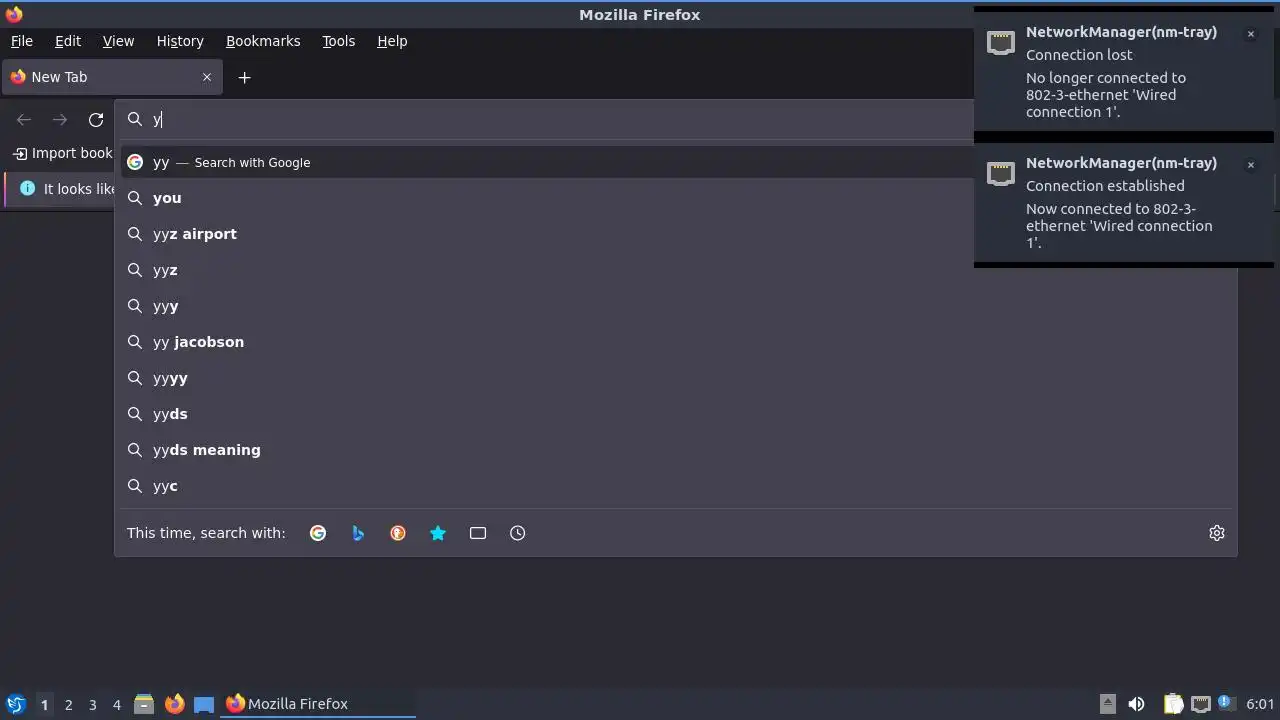Open the Edit menu
This screenshot has height=720, width=1280.
(68, 41)
